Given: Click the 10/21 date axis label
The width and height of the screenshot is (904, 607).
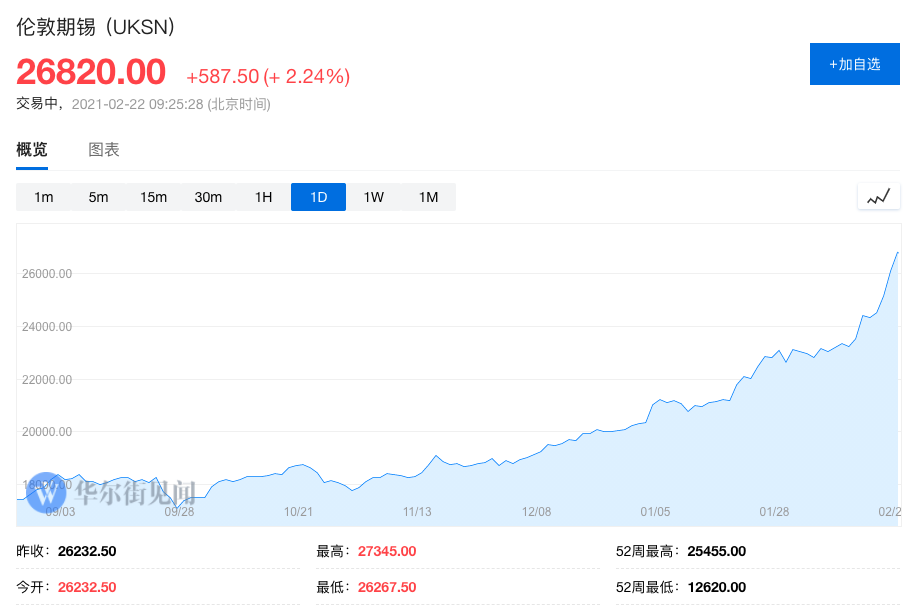Looking at the screenshot, I should coord(298,512).
